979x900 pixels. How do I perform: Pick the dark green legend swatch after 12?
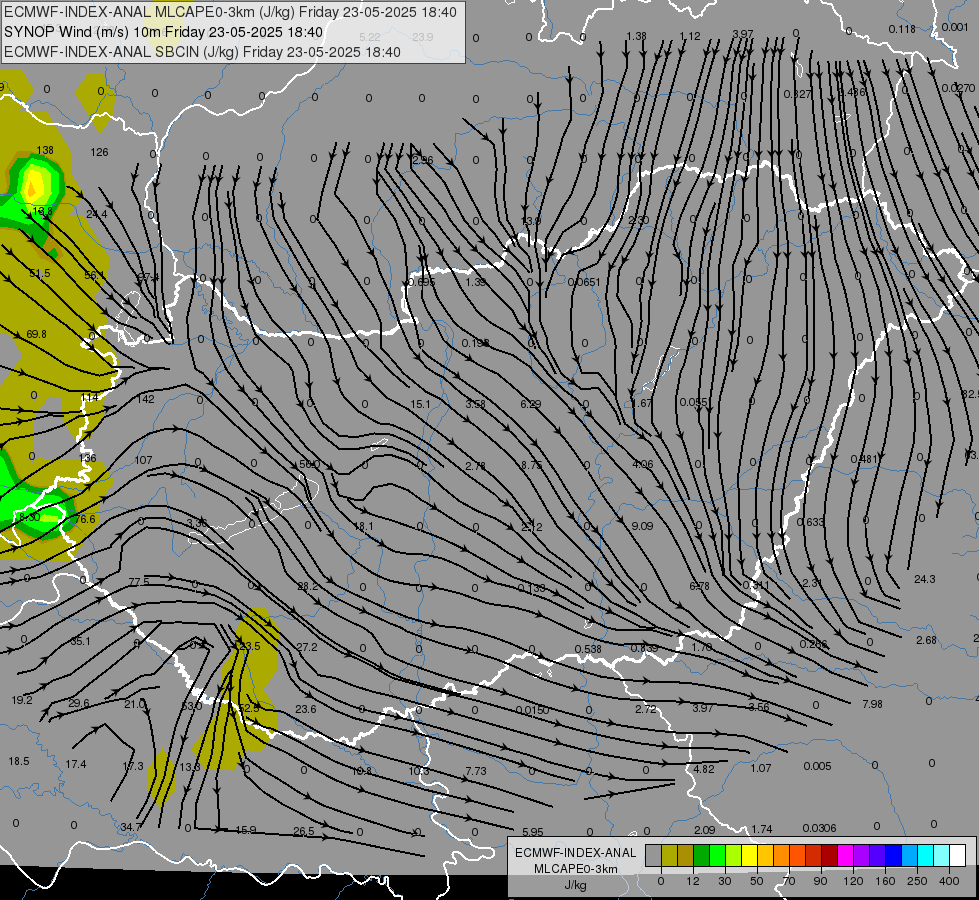click(701, 856)
